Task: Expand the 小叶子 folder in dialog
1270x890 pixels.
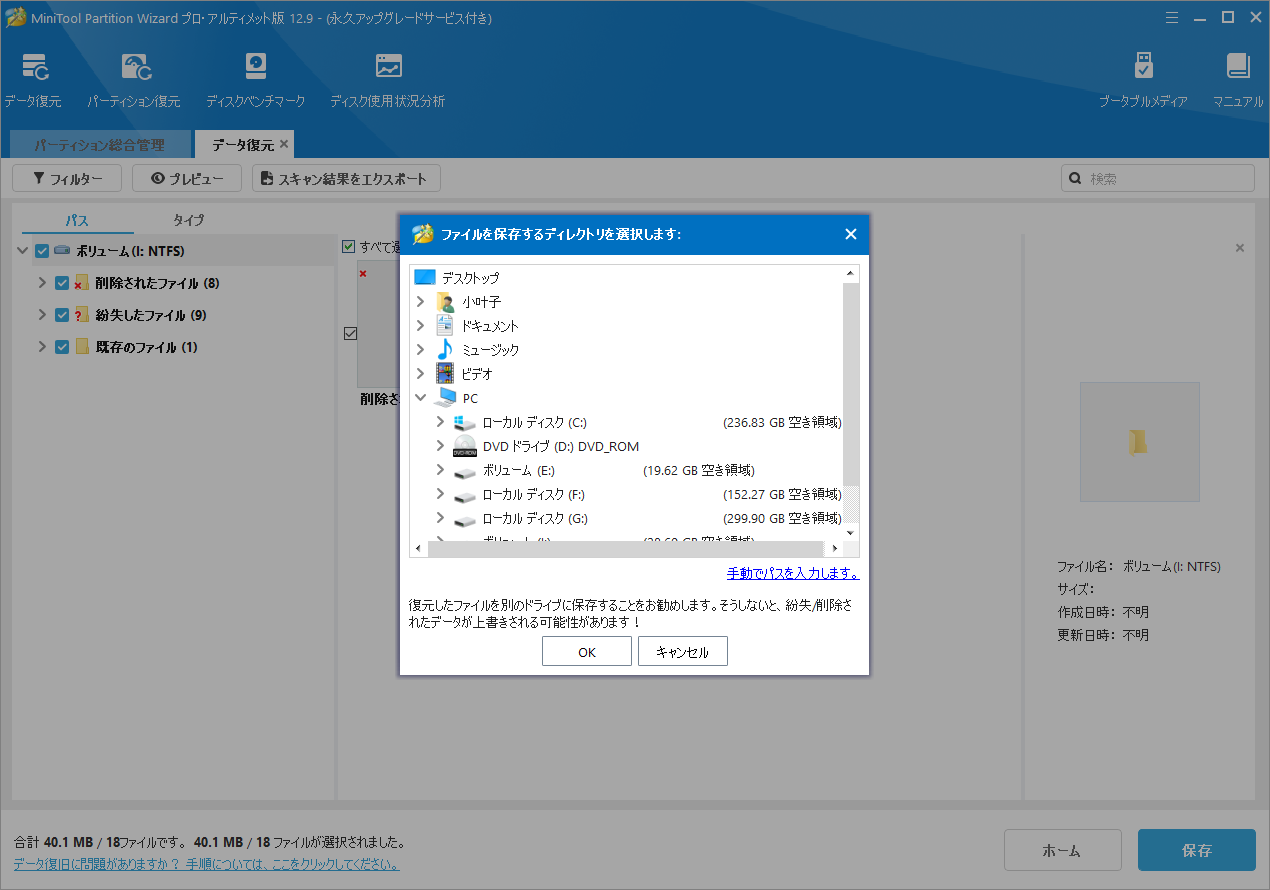Action: point(421,302)
